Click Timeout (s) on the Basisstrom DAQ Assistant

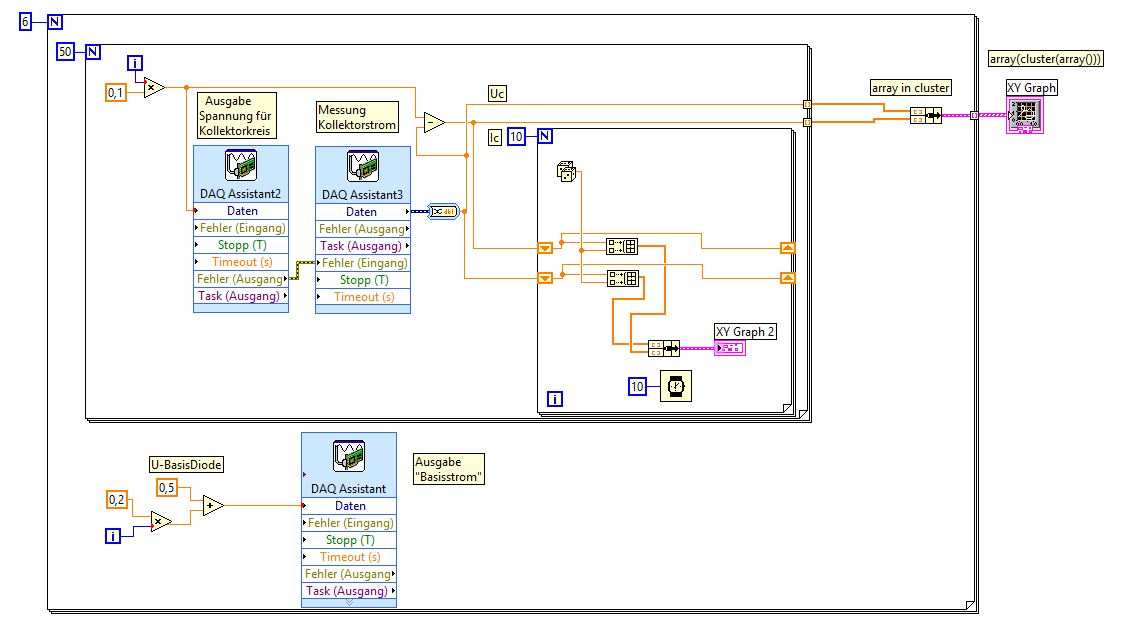[x=349, y=557]
